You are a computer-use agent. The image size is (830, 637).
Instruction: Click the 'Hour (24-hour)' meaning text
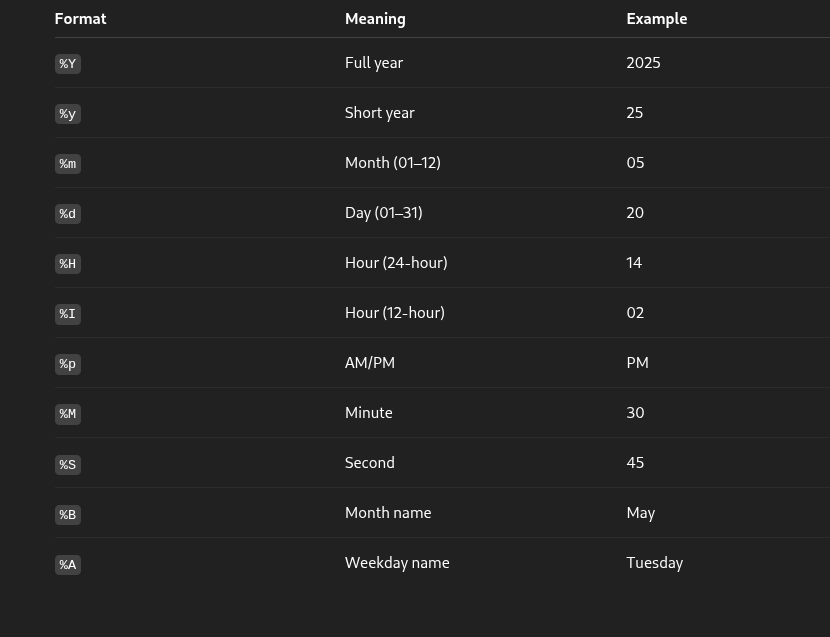click(396, 263)
